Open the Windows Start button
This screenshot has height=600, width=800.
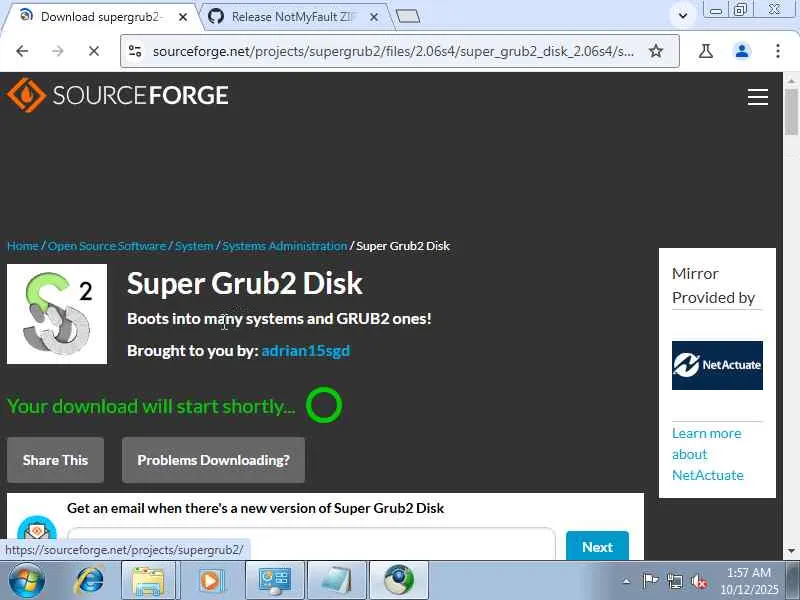point(27,581)
